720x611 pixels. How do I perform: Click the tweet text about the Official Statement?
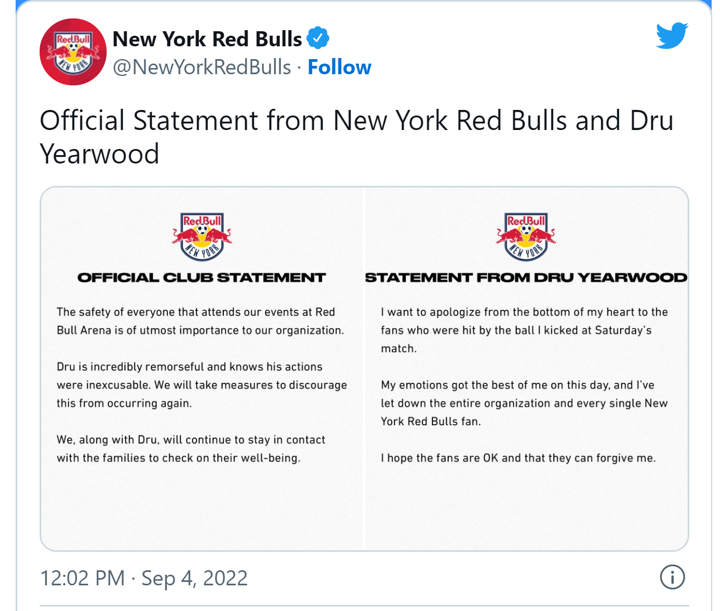click(x=356, y=122)
